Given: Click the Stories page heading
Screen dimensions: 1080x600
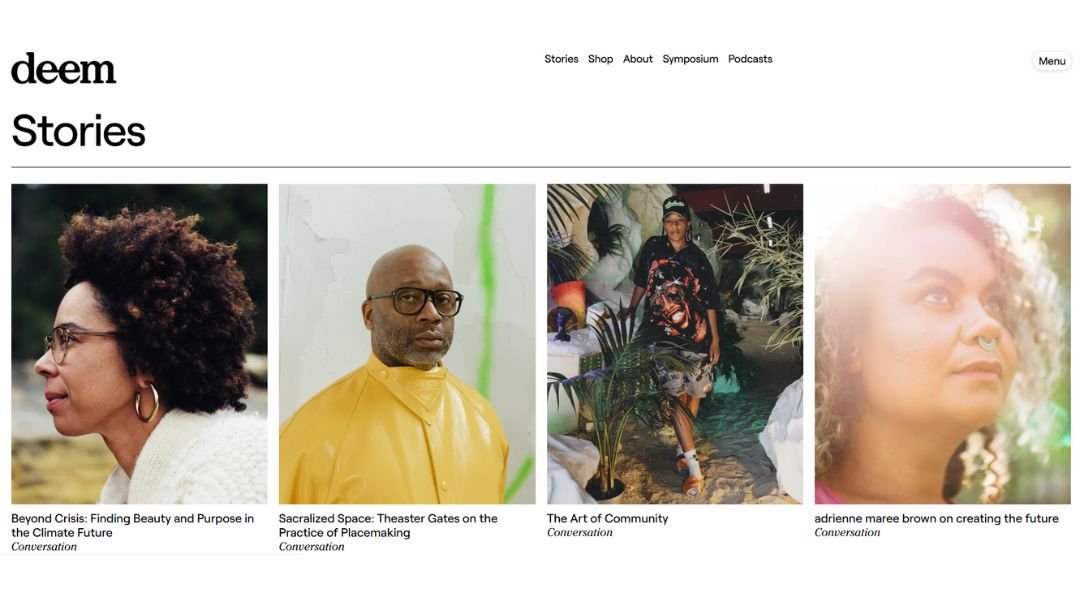Looking at the screenshot, I should pos(79,131).
